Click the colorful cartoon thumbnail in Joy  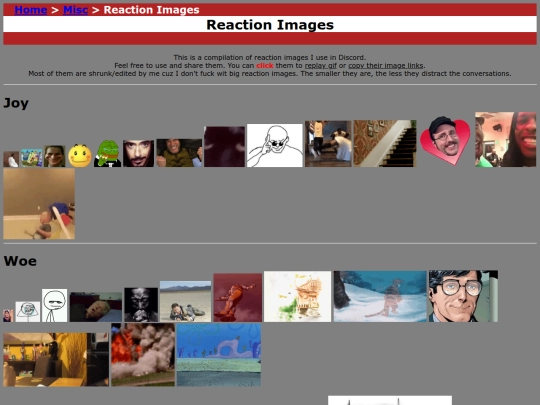[x=31, y=158]
